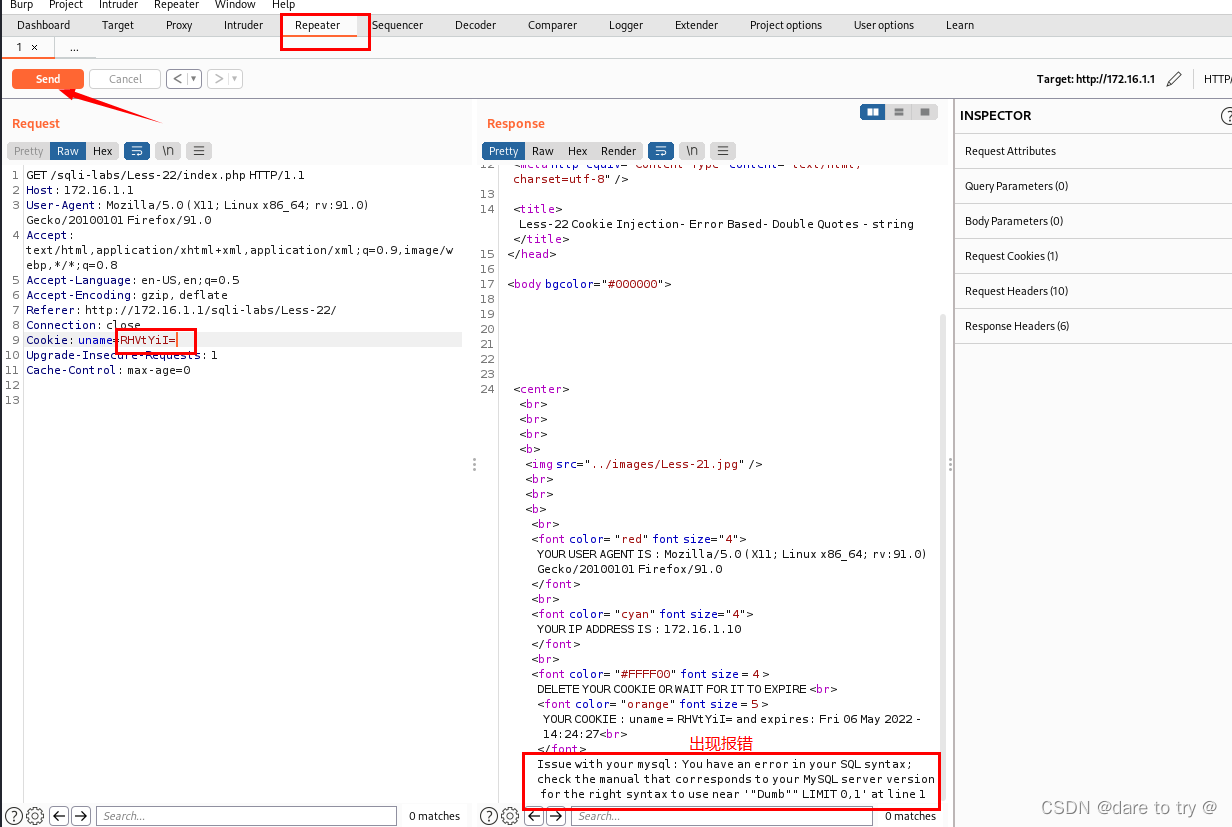Open the hamburger menu in Request panel
The height and width of the screenshot is (827, 1232).
pyautogui.click(x=199, y=150)
